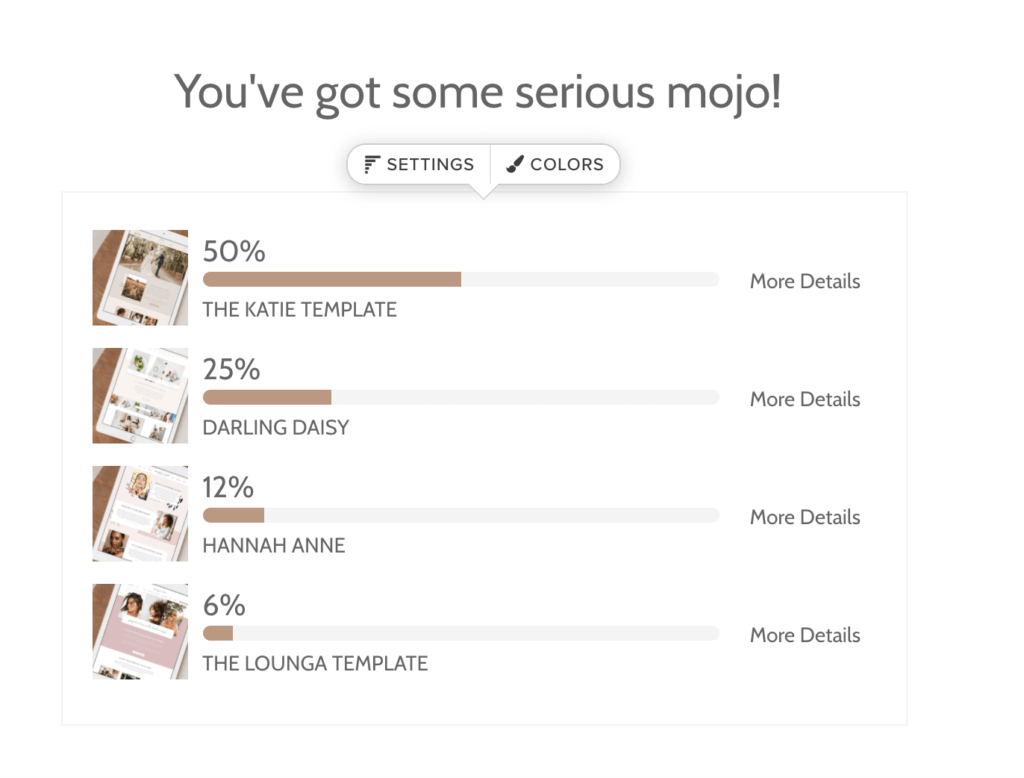Screen dimensions: 1024x778
Task: Click the 50% progress bar
Action: pos(461,280)
